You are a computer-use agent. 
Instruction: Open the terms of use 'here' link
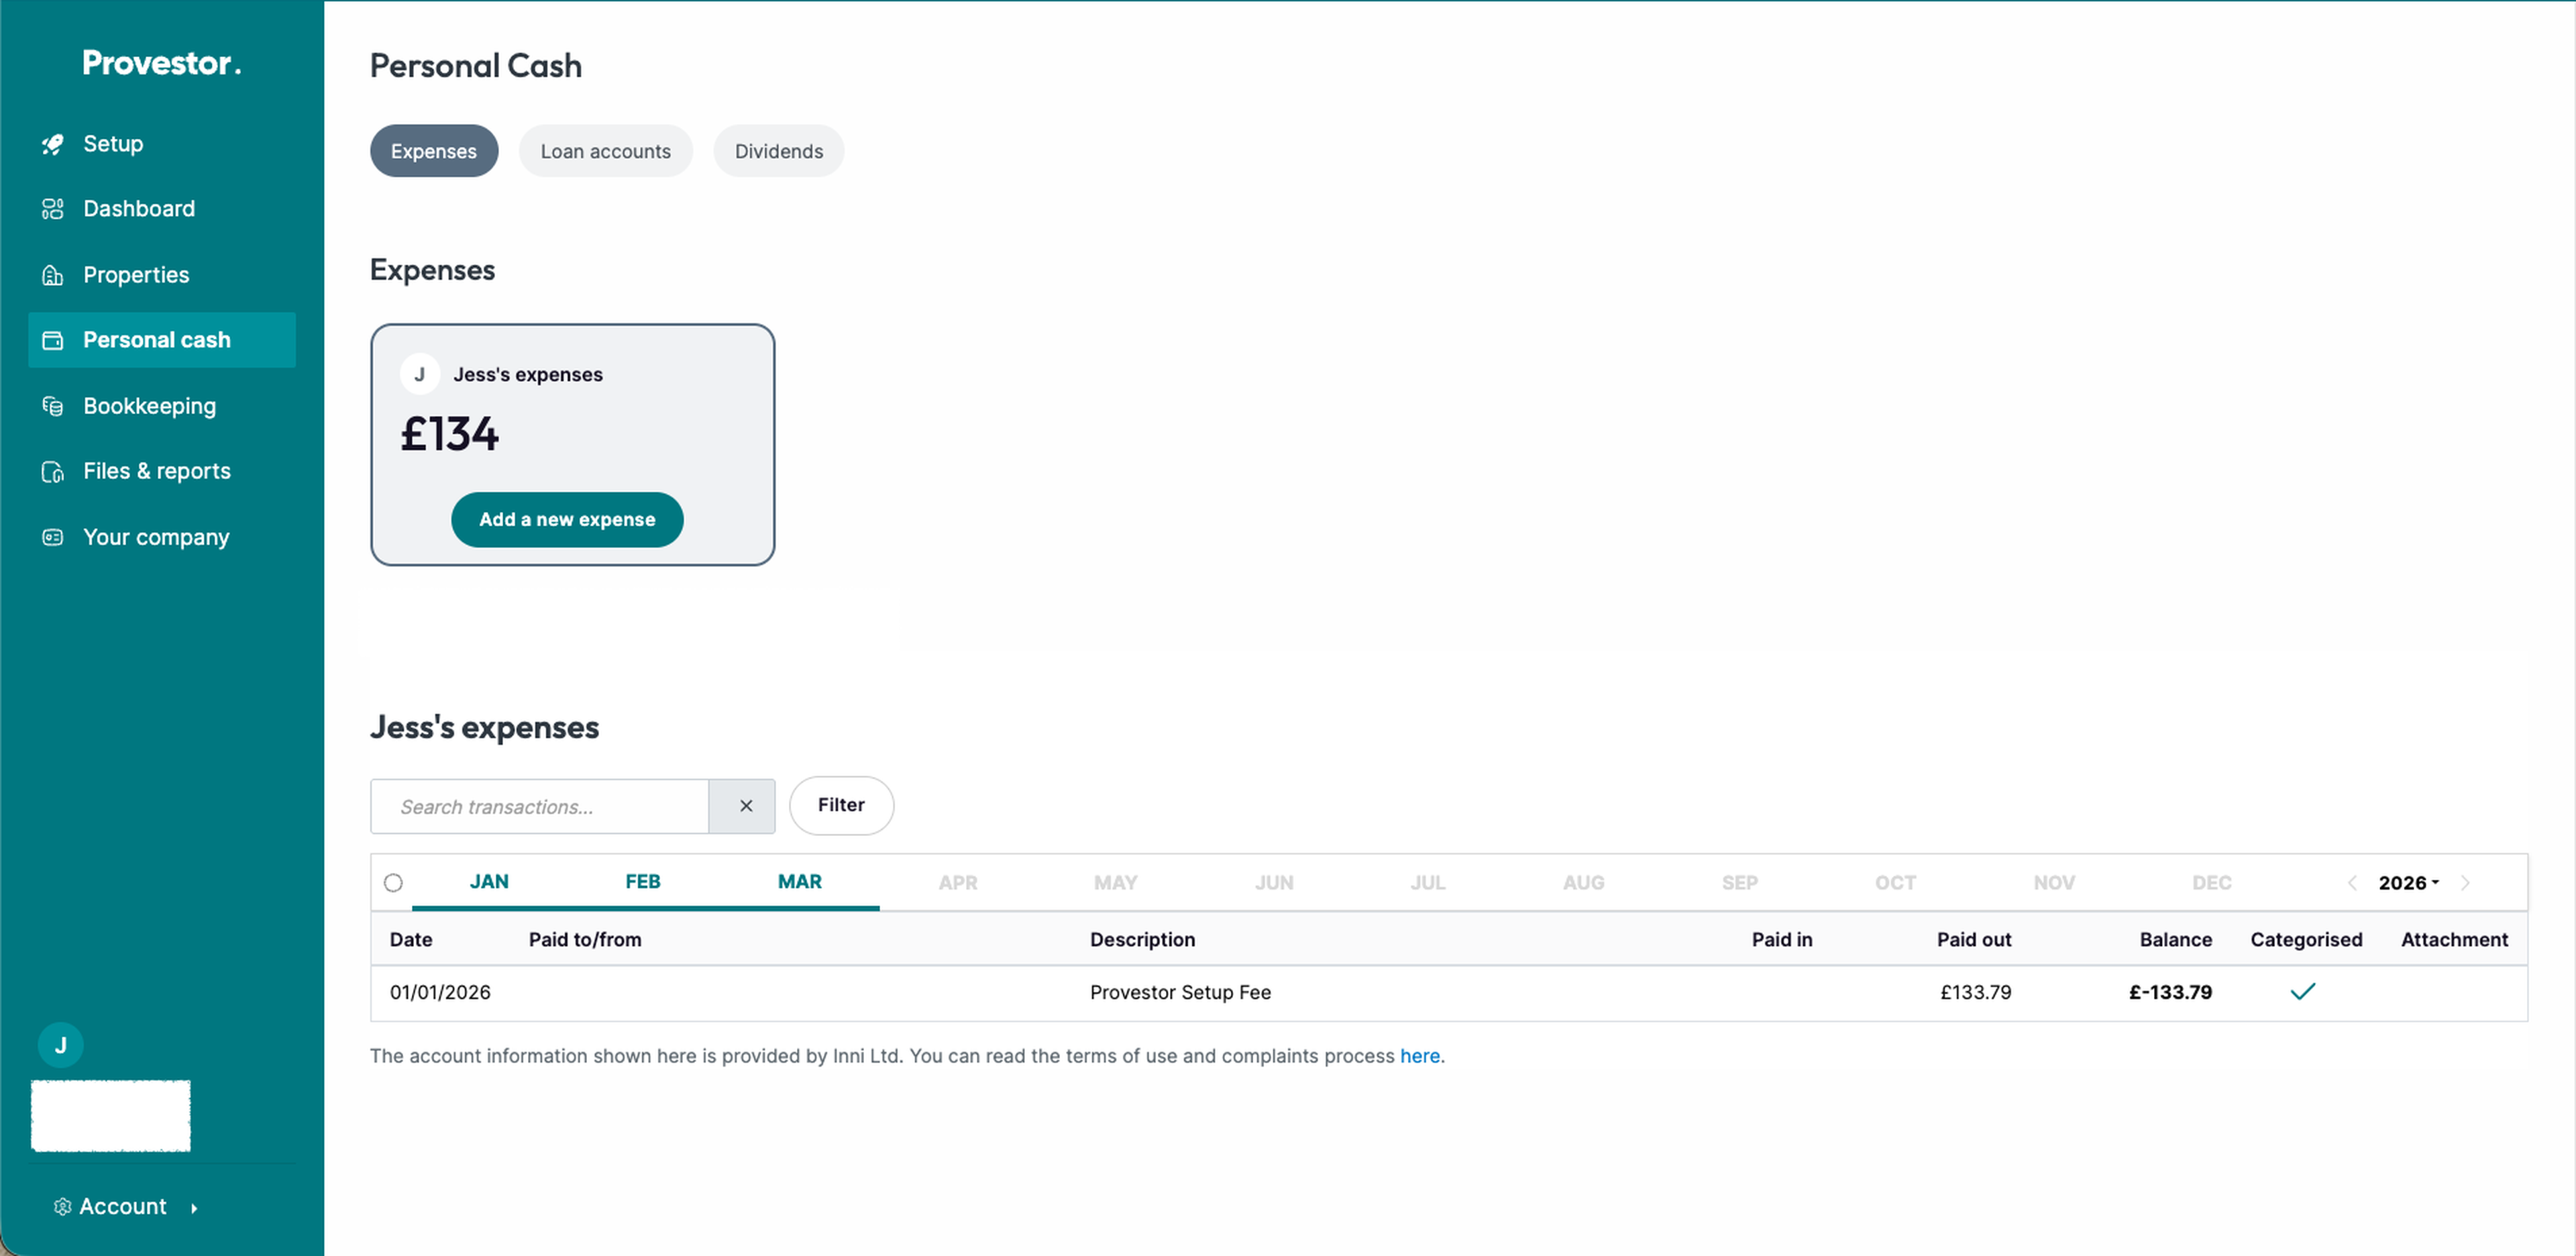pyautogui.click(x=1419, y=1056)
